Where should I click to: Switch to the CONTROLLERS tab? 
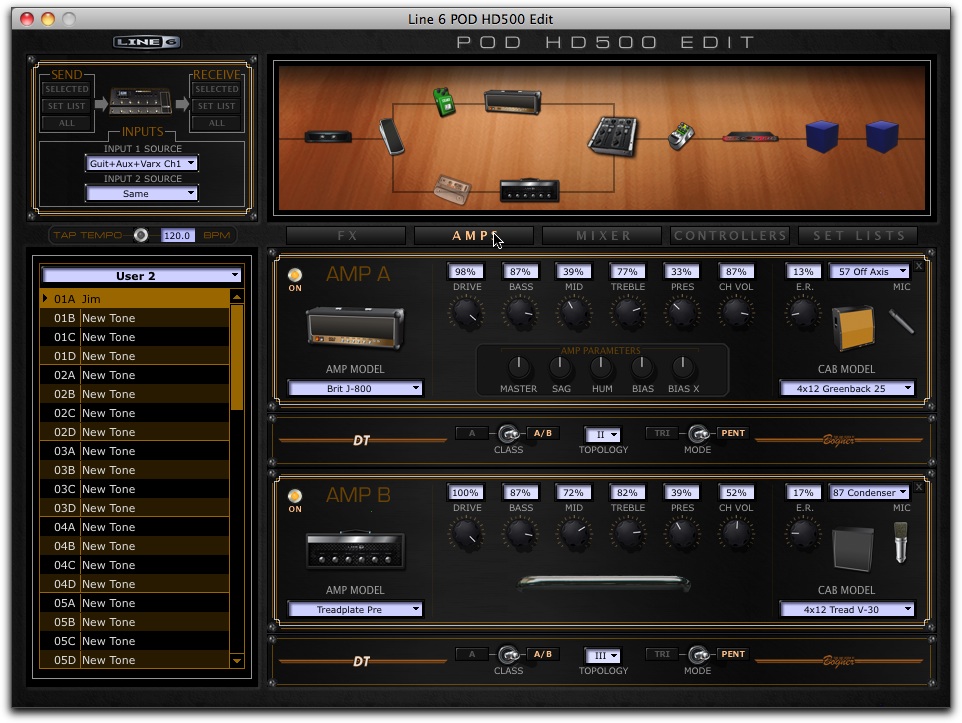pyautogui.click(x=730, y=236)
